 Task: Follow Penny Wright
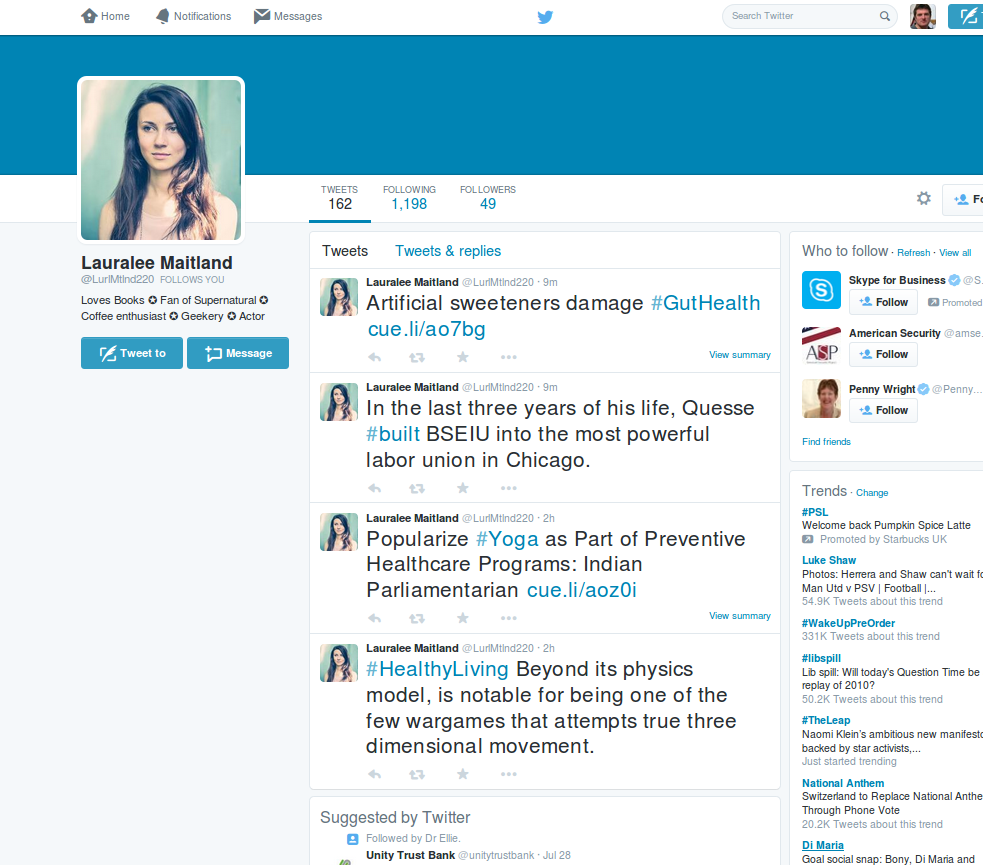pyautogui.click(x=883, y=410)
